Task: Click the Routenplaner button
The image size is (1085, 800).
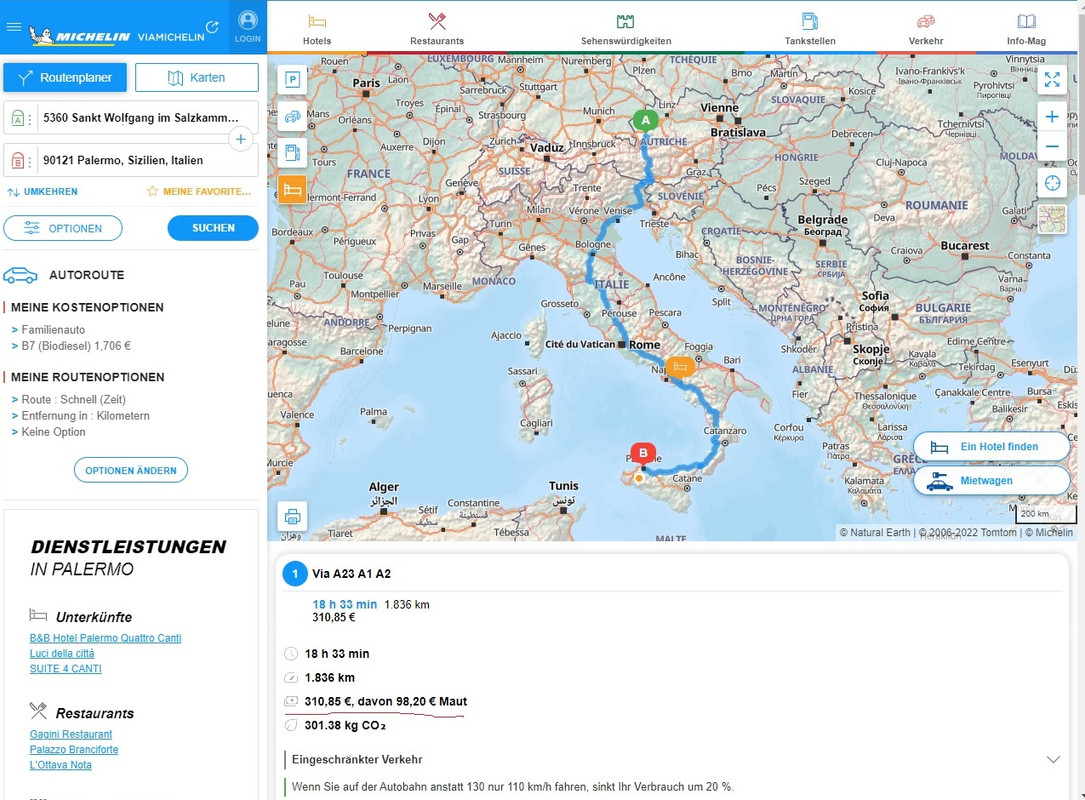Action: pyautogui.click(x=65, y=78)
